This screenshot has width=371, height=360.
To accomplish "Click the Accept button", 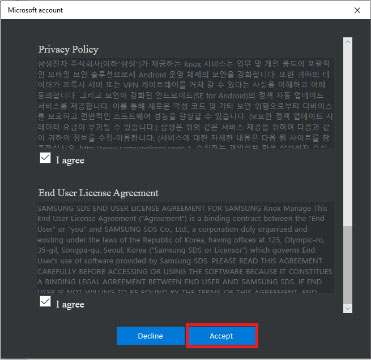I will pyautogui.click(x=221, y=336).
